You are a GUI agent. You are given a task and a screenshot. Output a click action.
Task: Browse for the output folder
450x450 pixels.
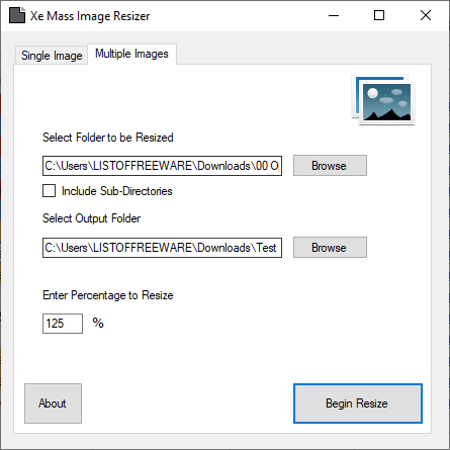(330, 247)
